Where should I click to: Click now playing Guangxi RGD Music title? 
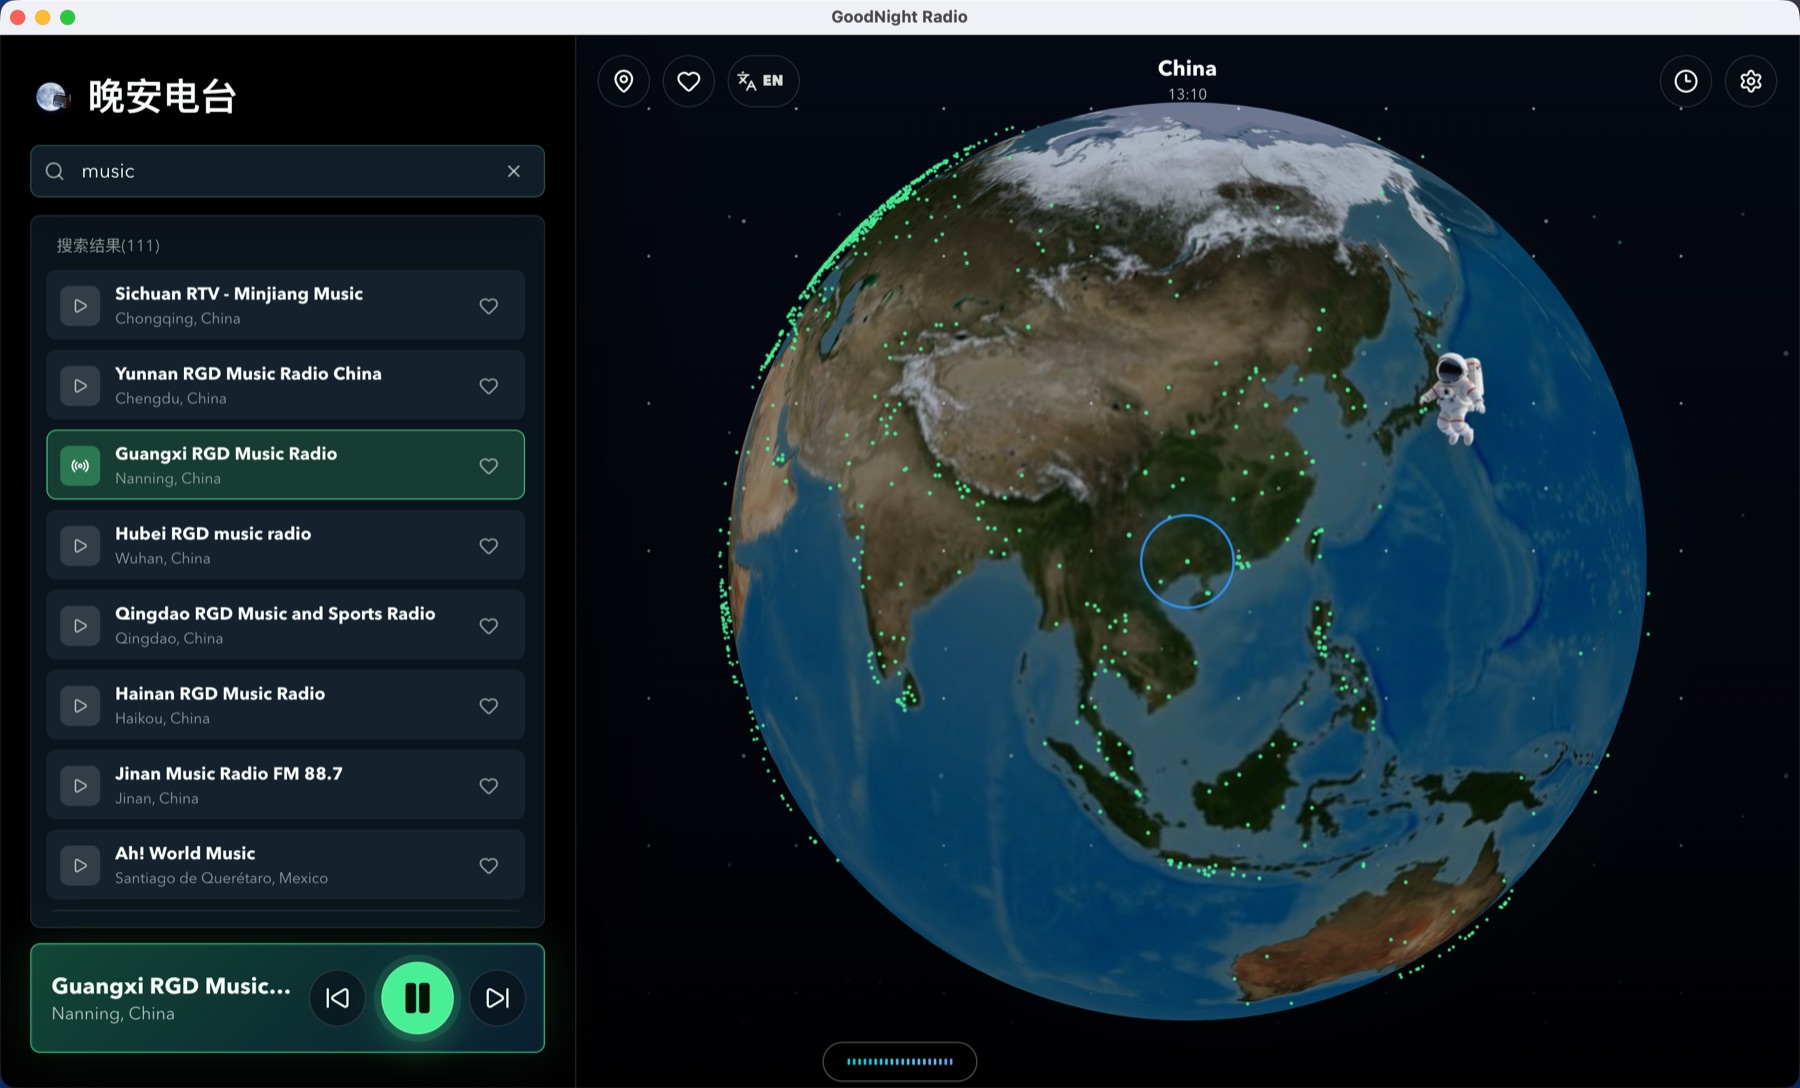(171, 986)
